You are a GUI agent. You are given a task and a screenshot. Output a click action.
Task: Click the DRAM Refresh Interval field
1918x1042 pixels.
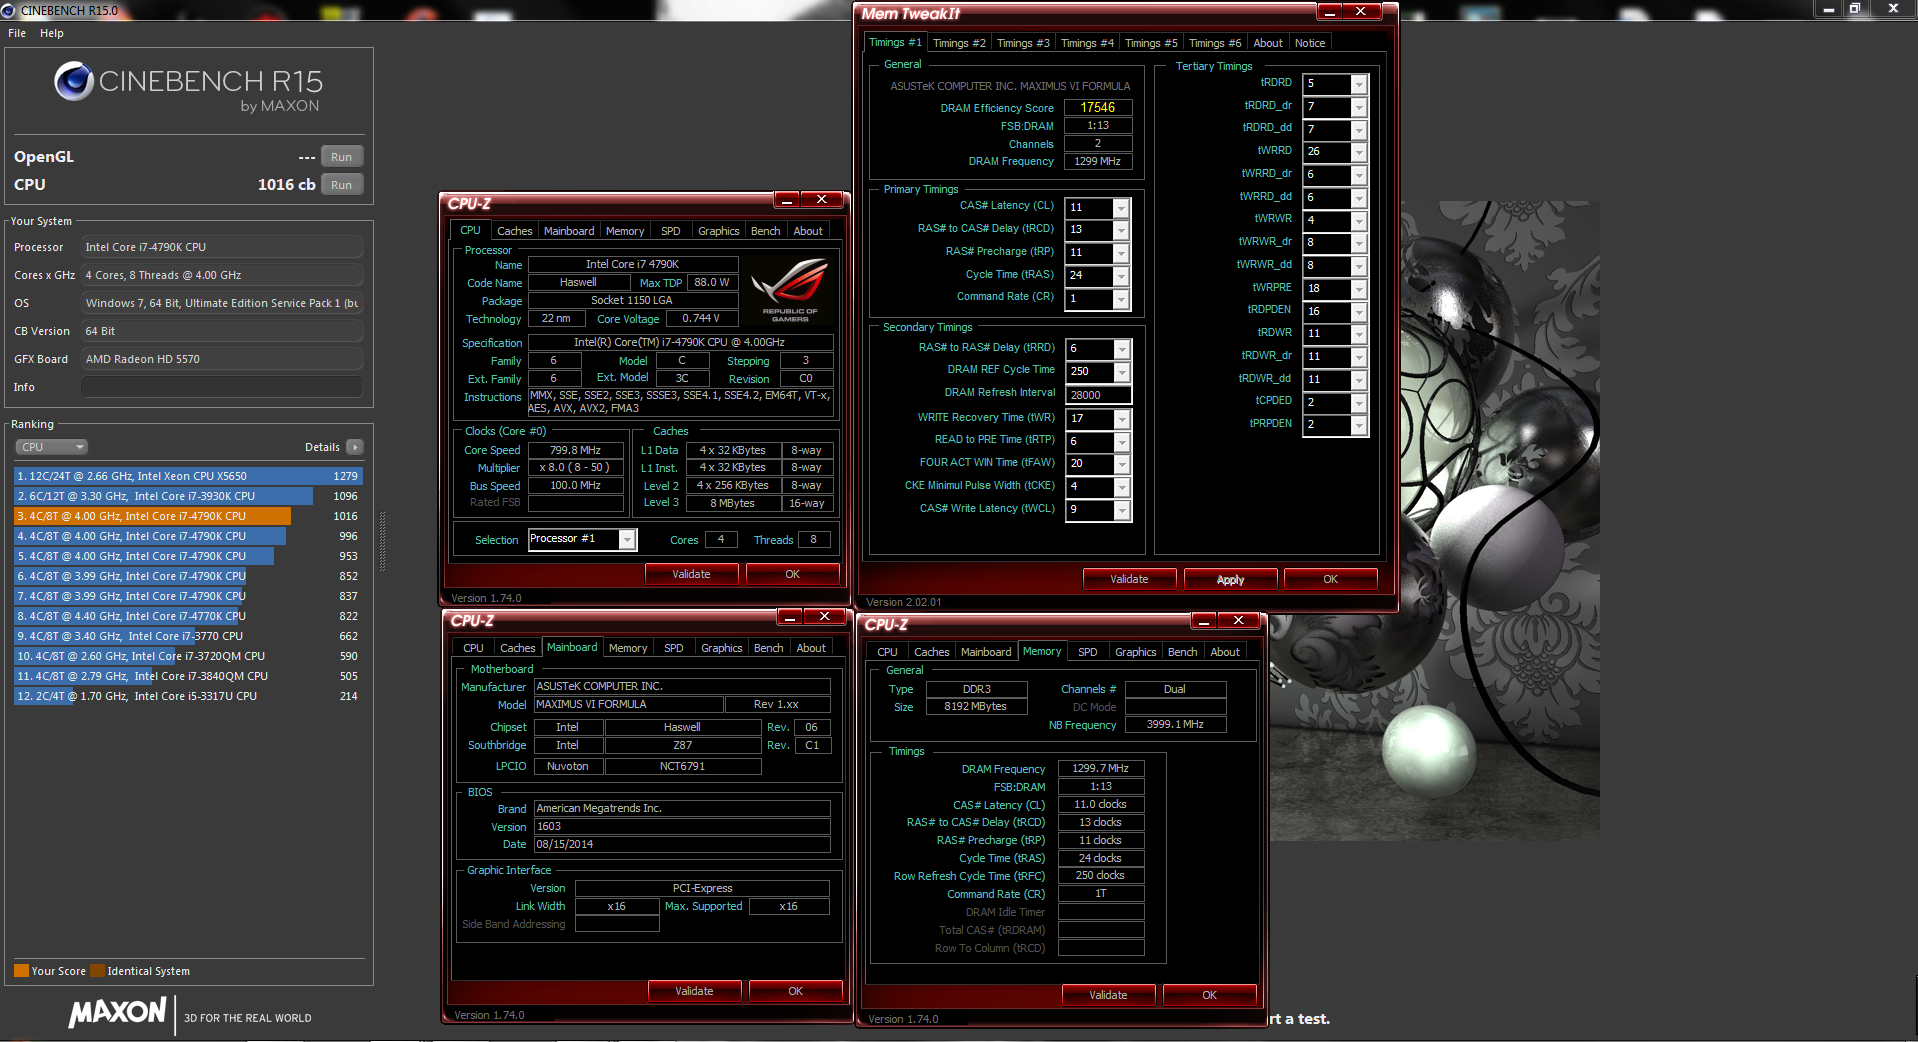tap(1098, 395)
